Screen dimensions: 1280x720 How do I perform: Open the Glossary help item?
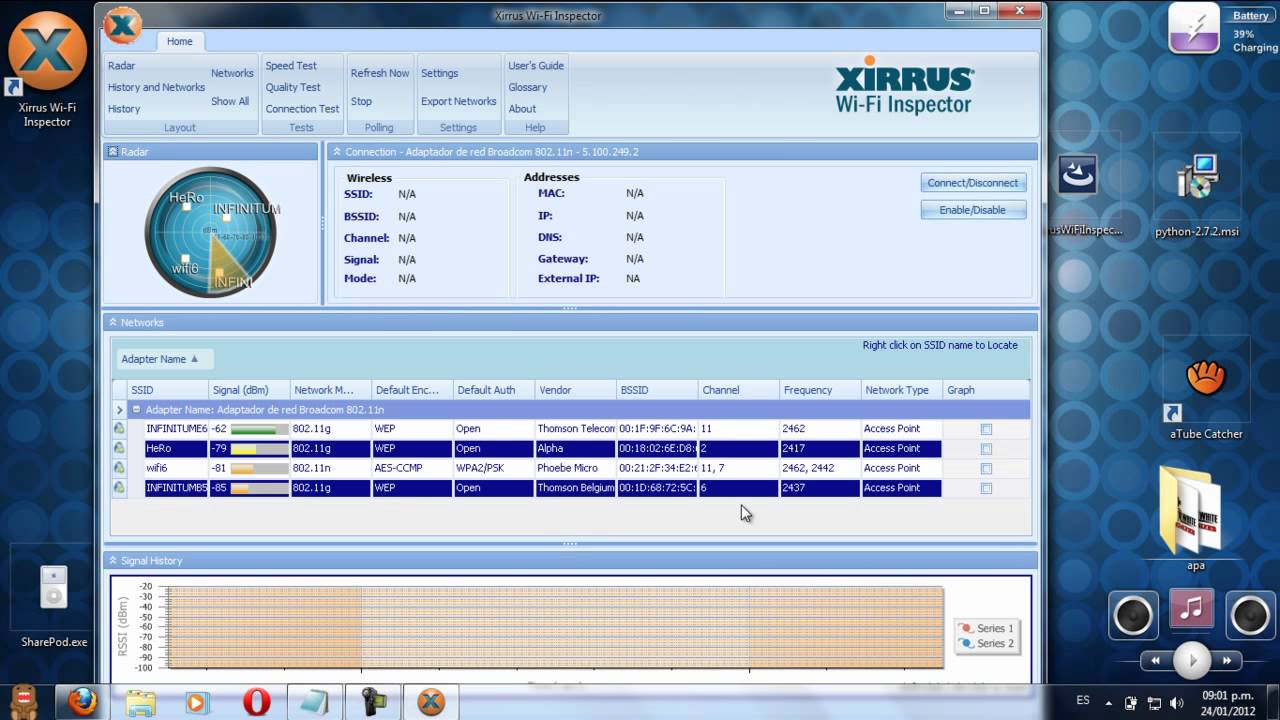coord(527,87)
